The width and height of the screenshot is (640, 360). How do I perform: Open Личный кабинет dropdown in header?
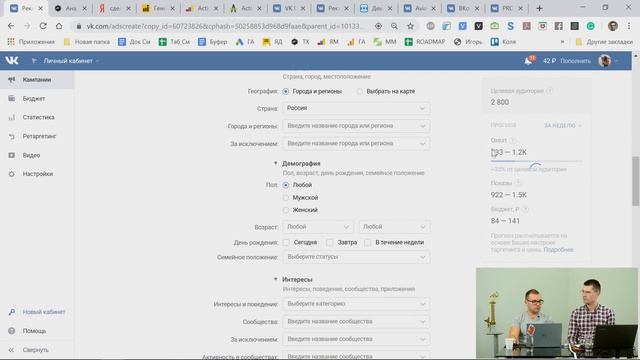71,61
